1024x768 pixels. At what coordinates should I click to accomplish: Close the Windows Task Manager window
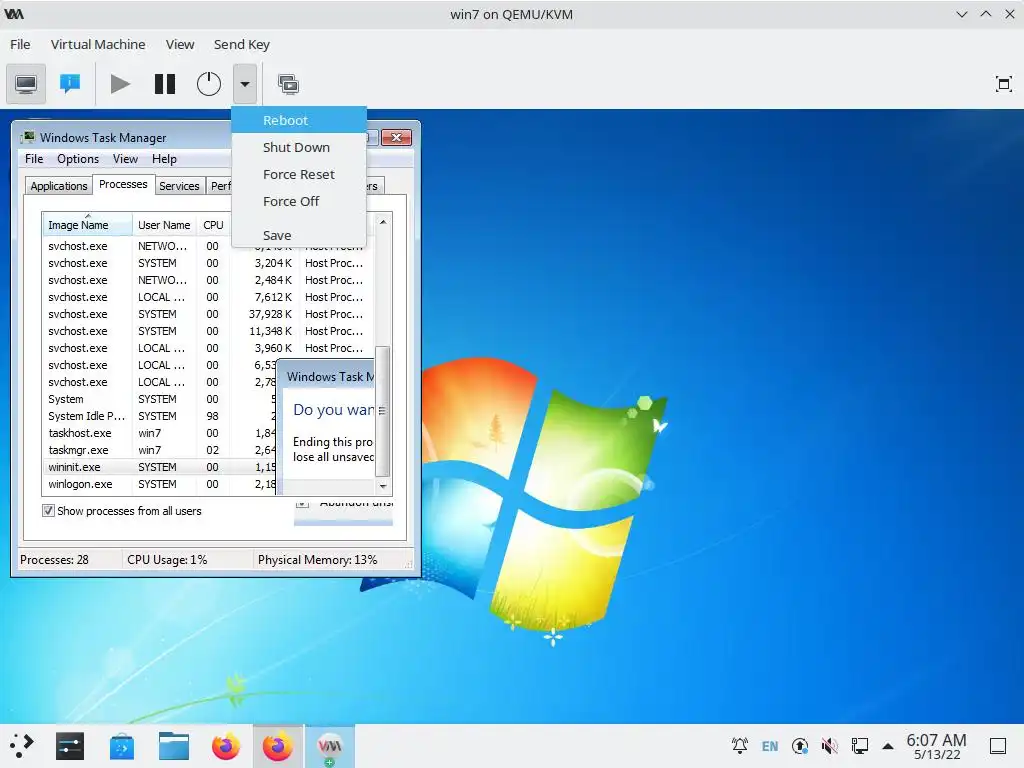coord(396,137)
